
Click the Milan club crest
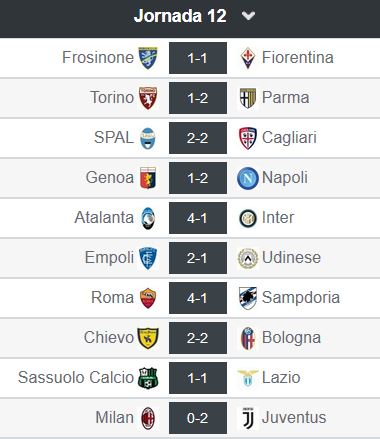point(148,418)
